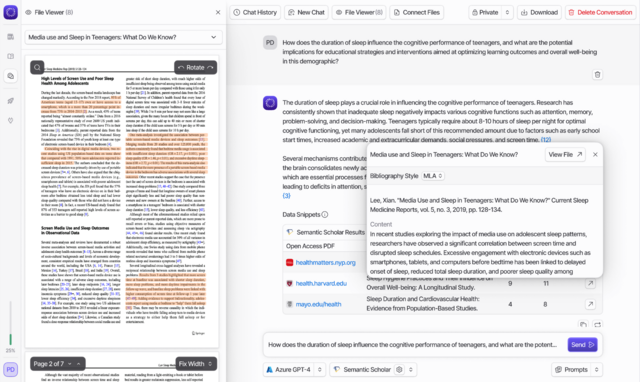This screenshot has height=382, width=640.
Task: Click the Download button
Action: coord(539,12)
